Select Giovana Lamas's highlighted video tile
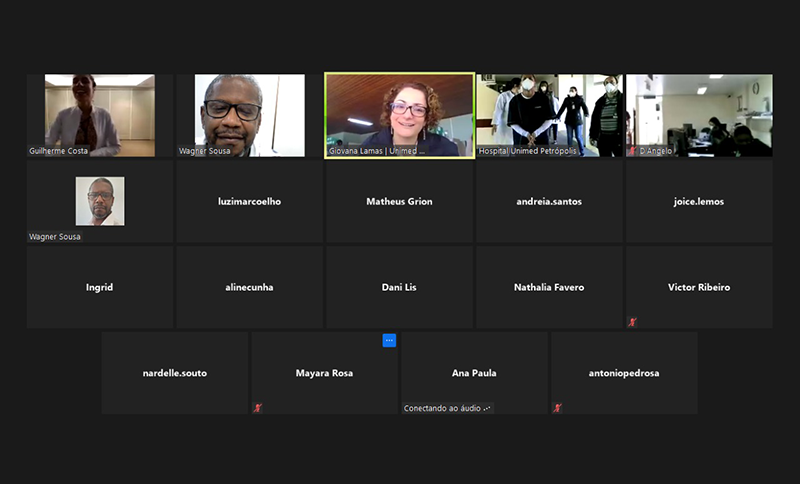The image size is (800, 484). pos(399,115)
